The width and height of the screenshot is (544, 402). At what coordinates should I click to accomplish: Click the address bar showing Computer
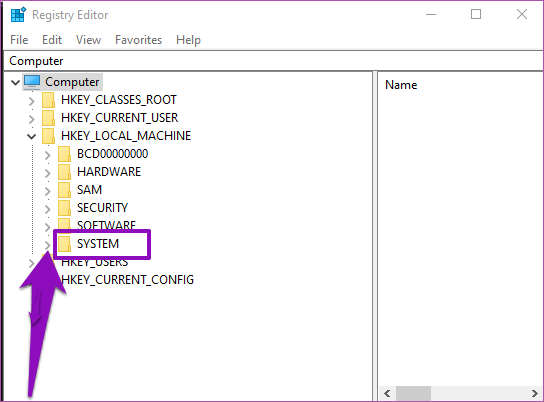click(x=273, y=61)
